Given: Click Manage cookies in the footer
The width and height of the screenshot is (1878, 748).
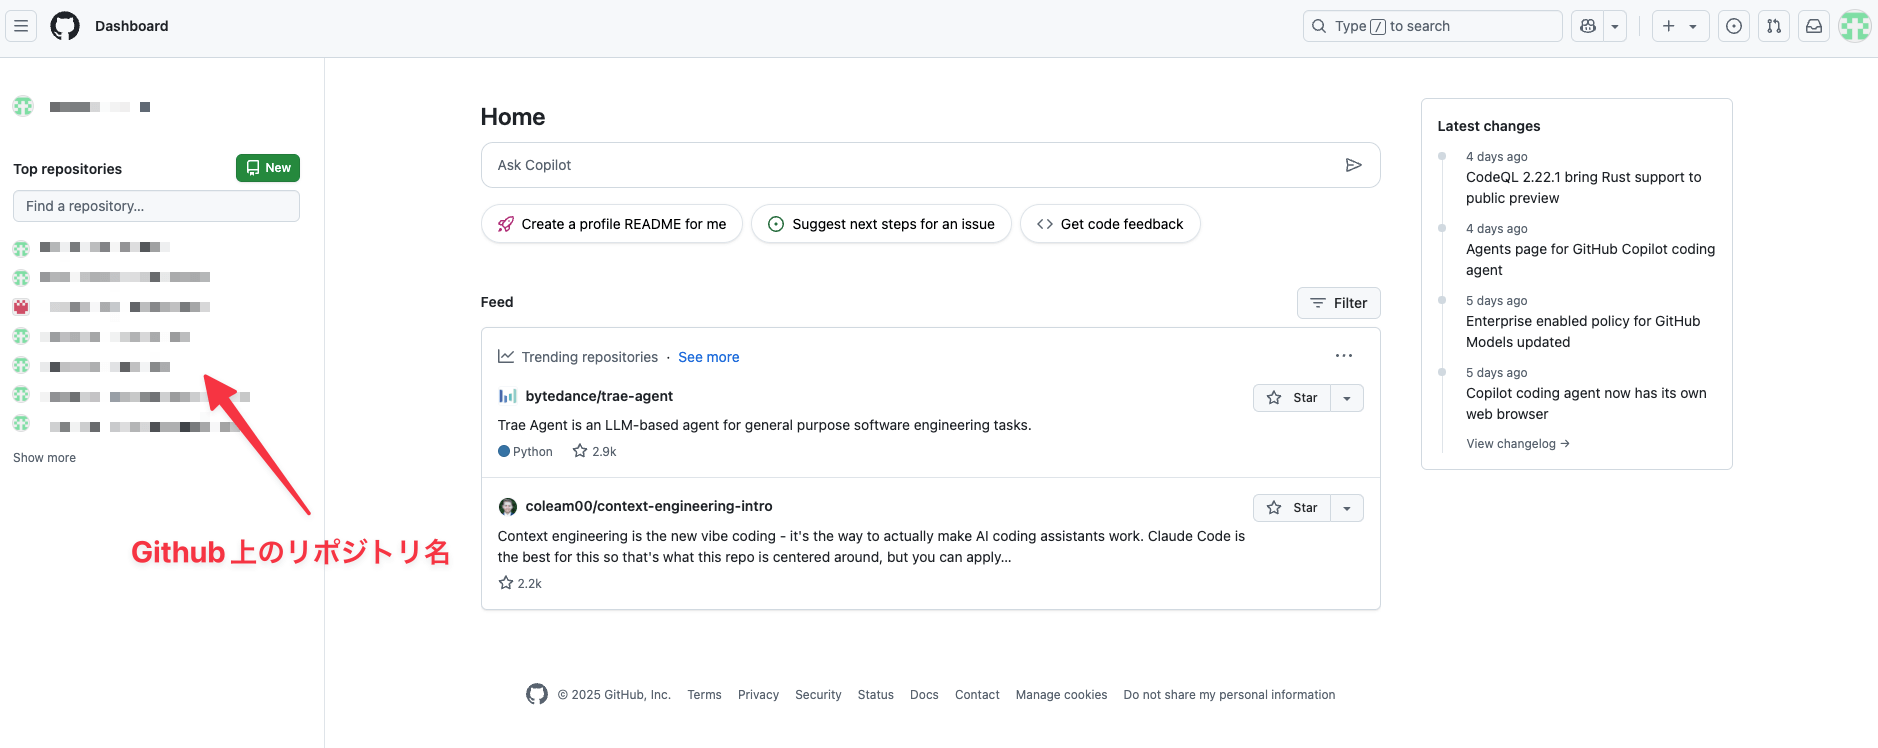Looking at the screenshot, I should coord(1061,695).
